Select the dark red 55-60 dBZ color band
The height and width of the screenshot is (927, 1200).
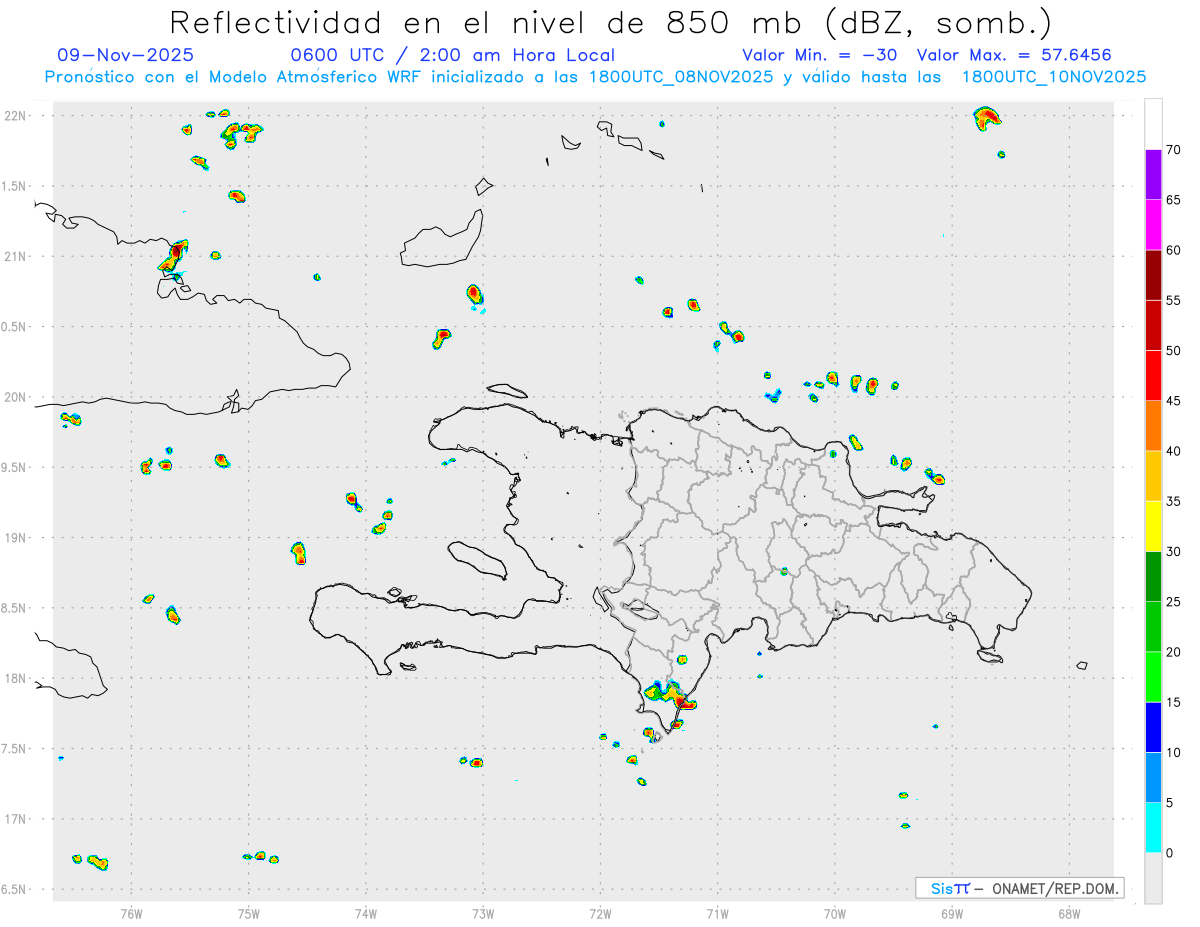pos(1153,275)
